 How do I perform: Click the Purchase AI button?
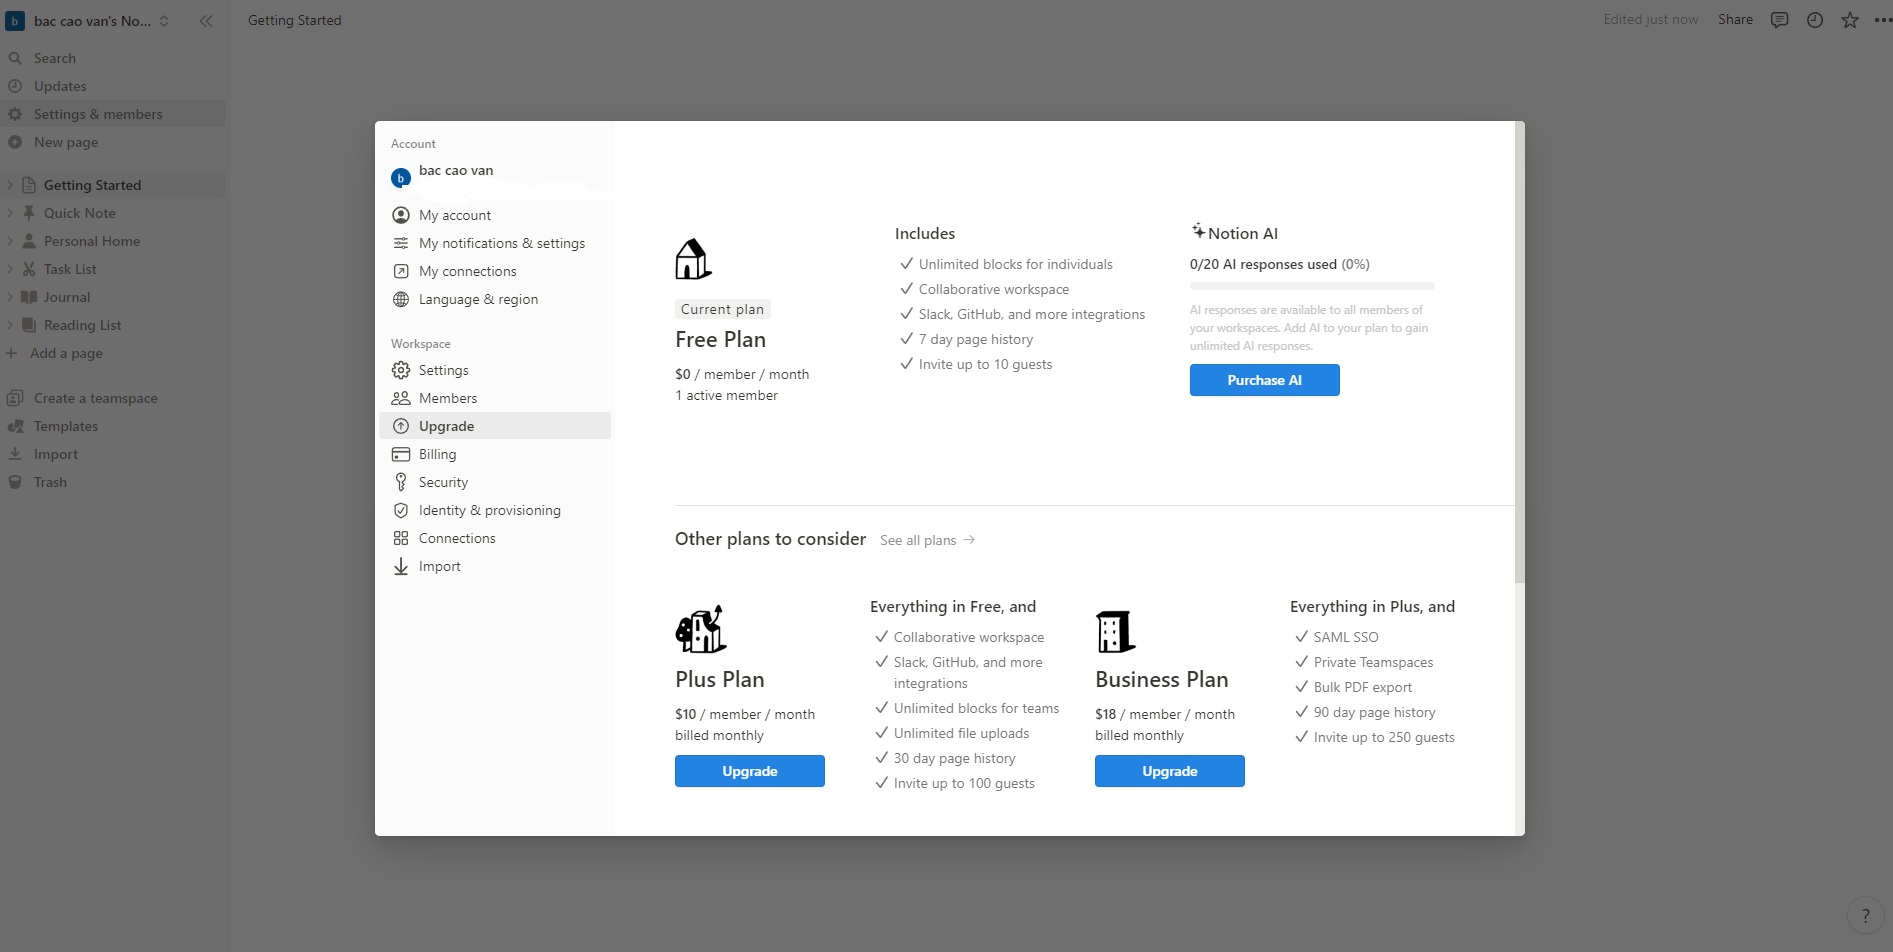[1265, 380]
